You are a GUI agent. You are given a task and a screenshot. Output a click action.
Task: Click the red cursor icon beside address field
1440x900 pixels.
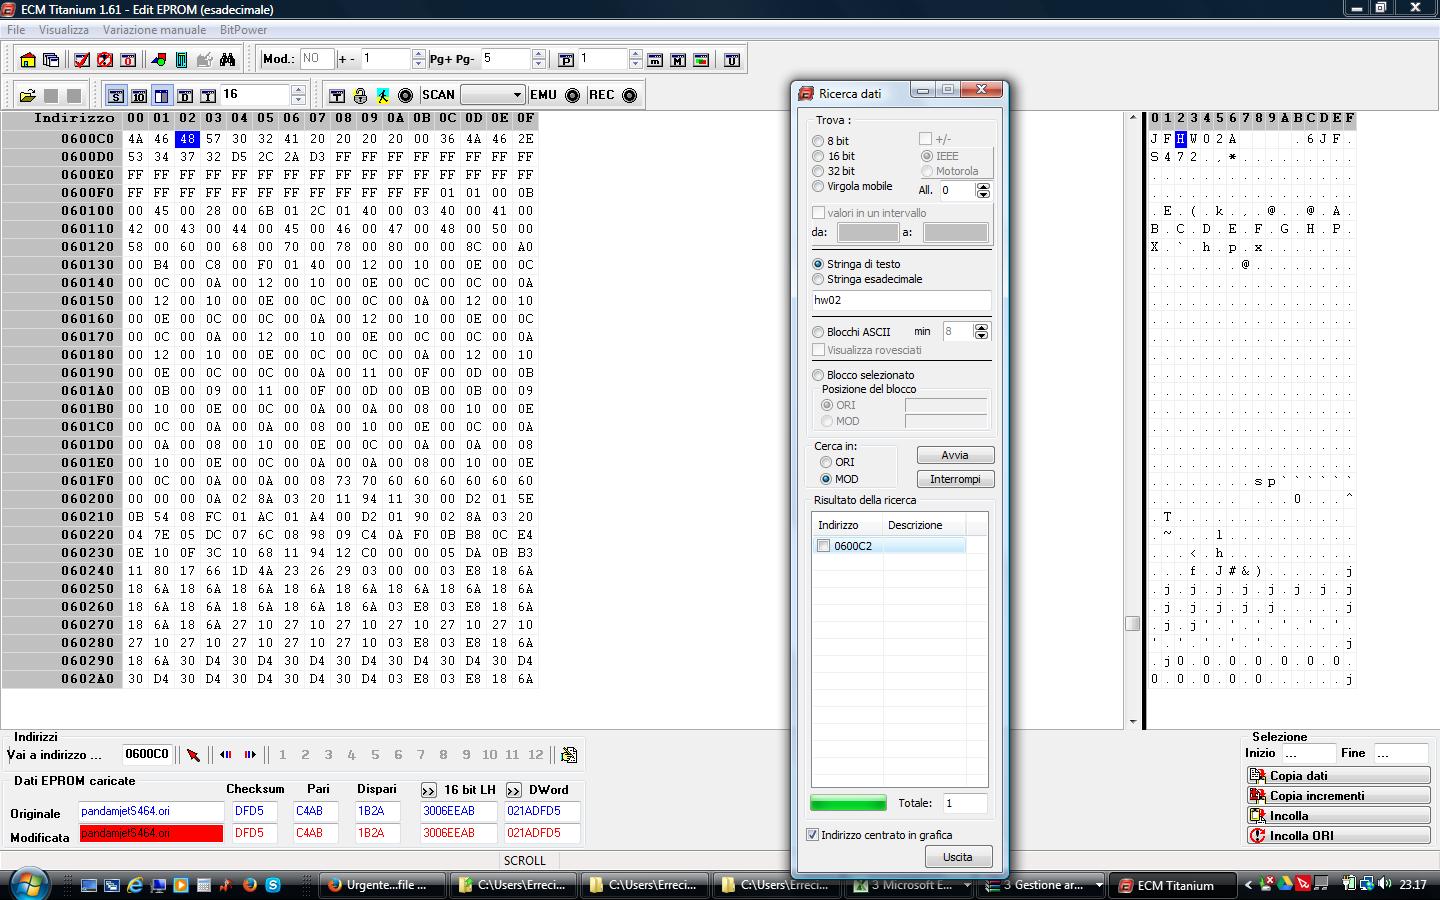click(x=193, y=755)
